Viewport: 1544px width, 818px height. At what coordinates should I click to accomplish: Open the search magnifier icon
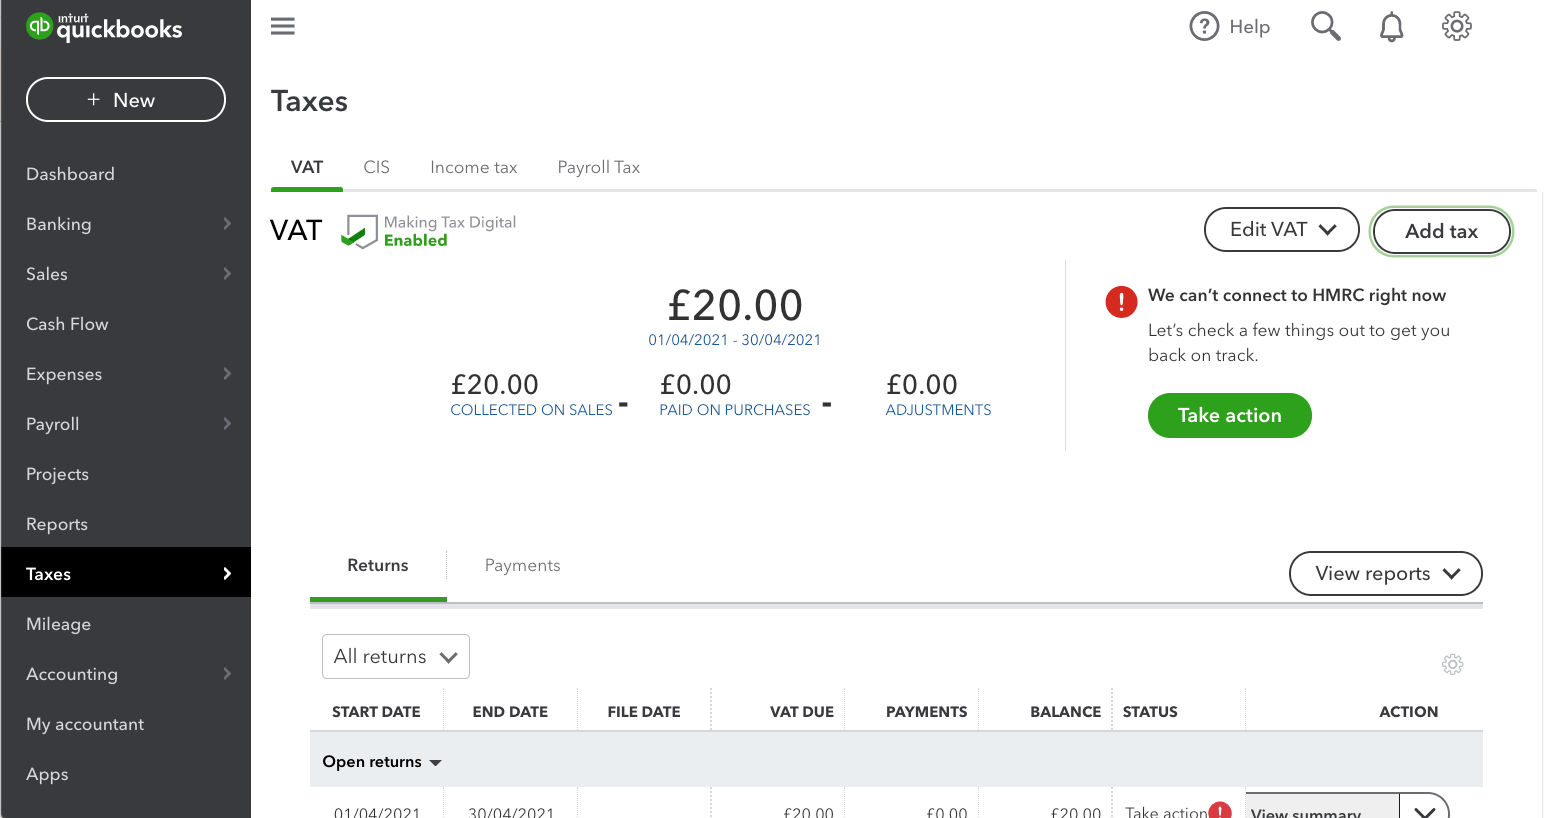[x=1325, y=26]
